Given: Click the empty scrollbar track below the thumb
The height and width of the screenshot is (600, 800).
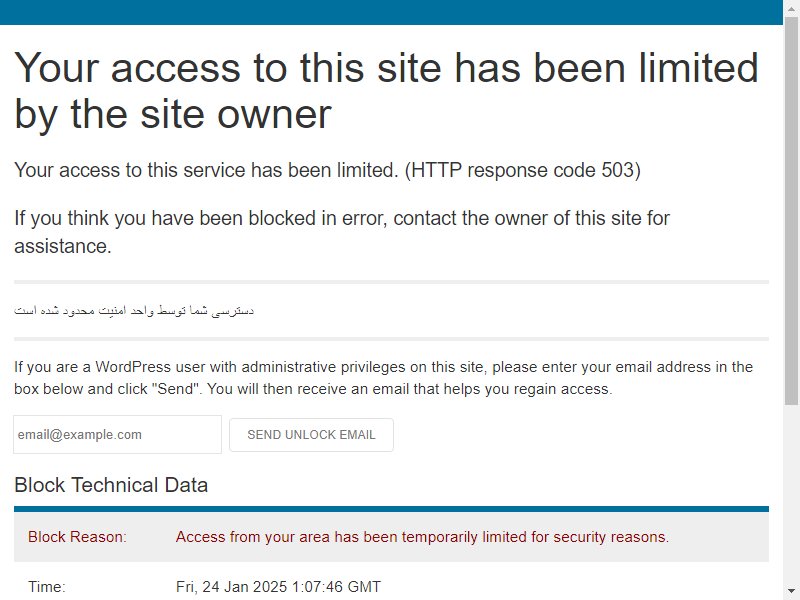Looking at the screenshot, I should 791,494.
